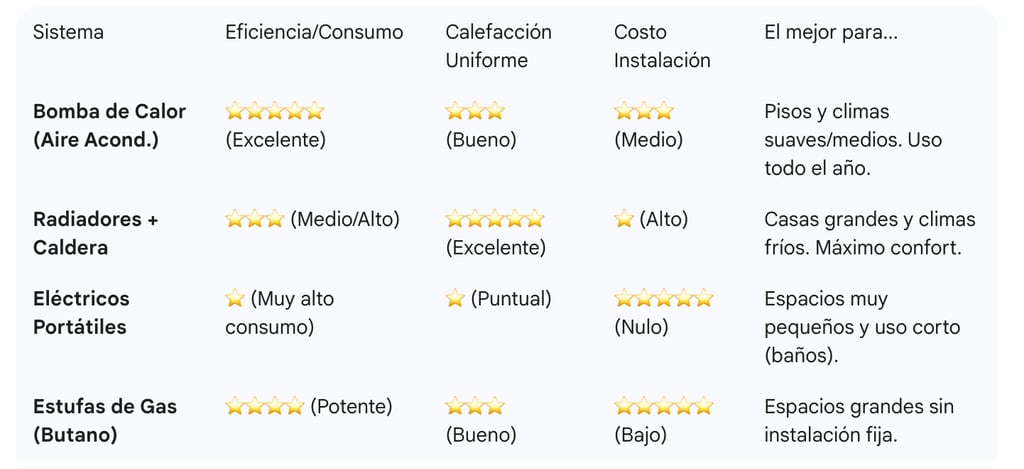
Task: Select Bomba de Calor's uniform heating stars
Action: click(475, 111)
